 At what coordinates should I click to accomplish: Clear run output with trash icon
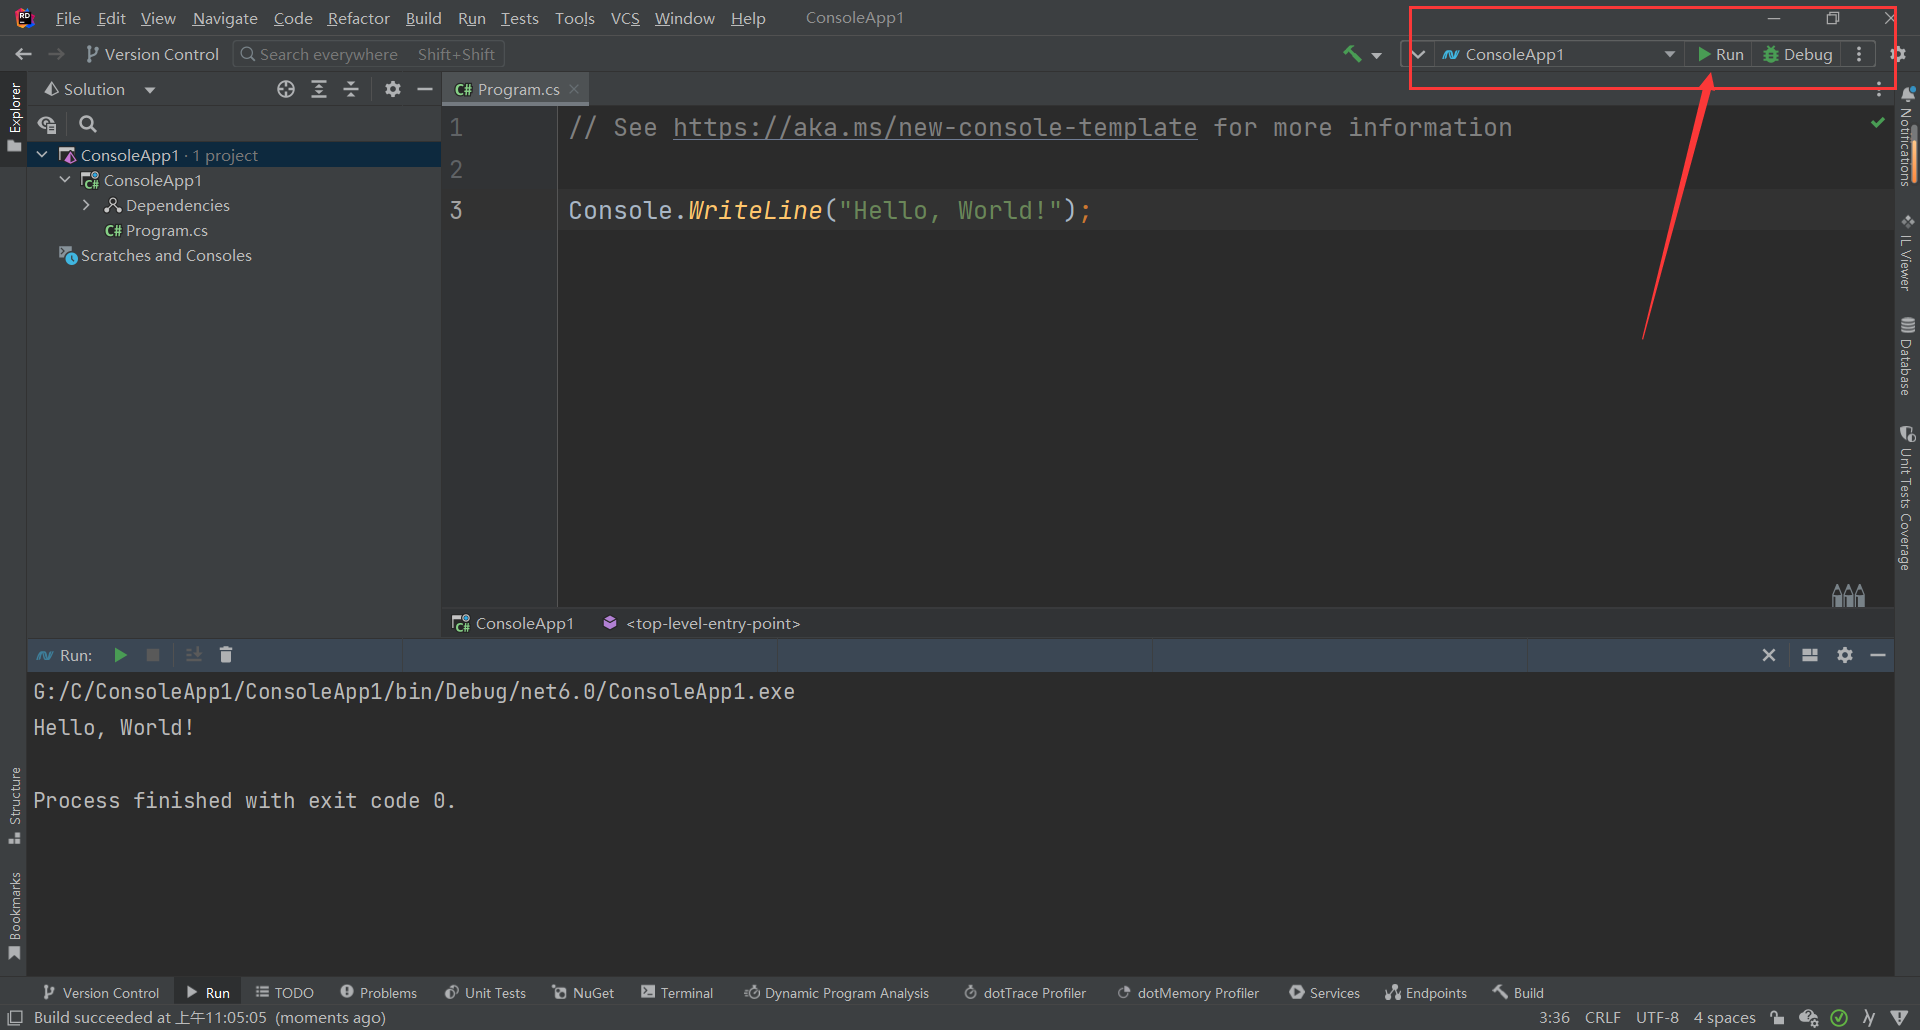(226, 655)
